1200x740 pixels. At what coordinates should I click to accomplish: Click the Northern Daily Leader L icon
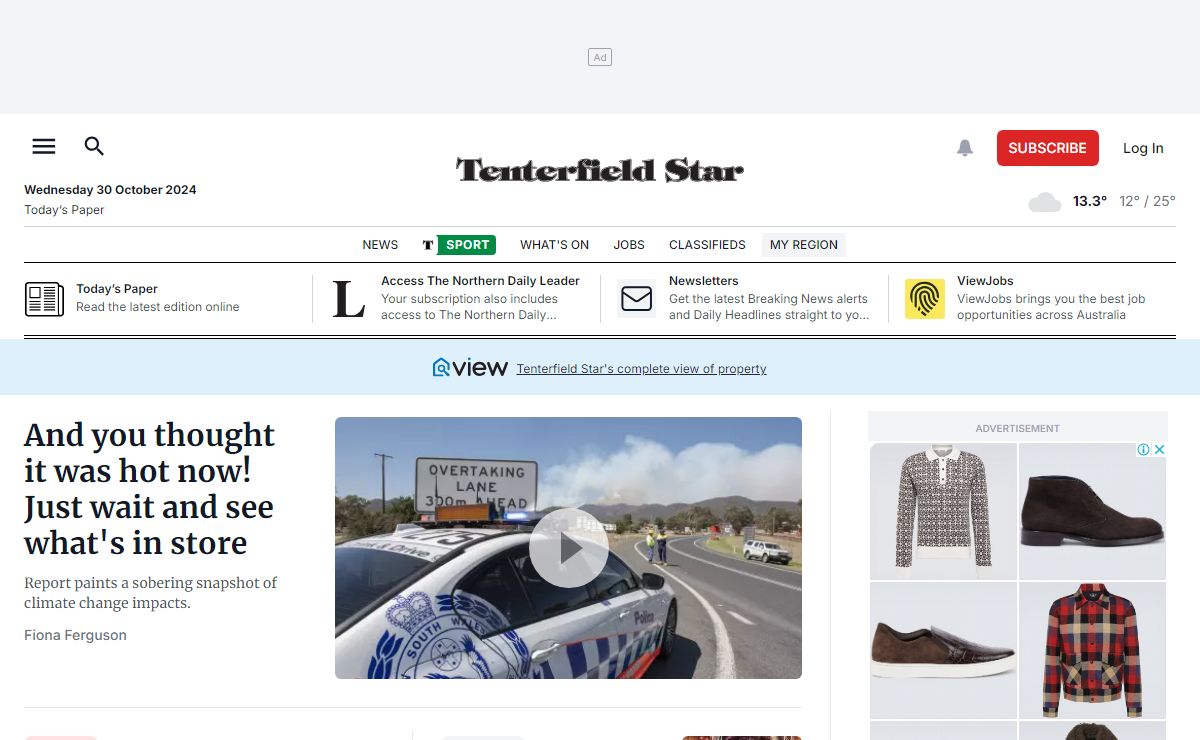click(x=349, y=299)
